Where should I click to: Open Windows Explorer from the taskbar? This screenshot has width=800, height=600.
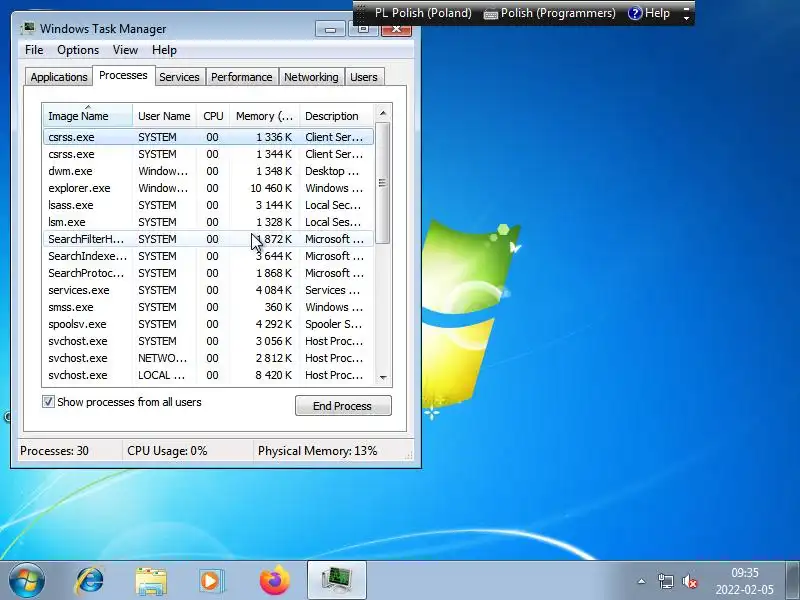[151, 581]
